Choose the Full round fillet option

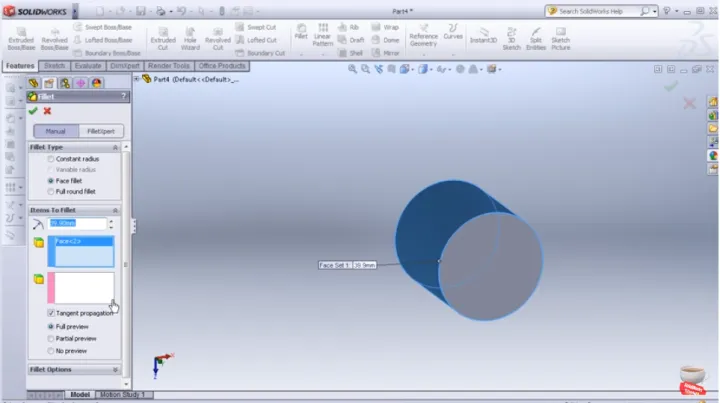pyautogui.click(x=51, y=190)
